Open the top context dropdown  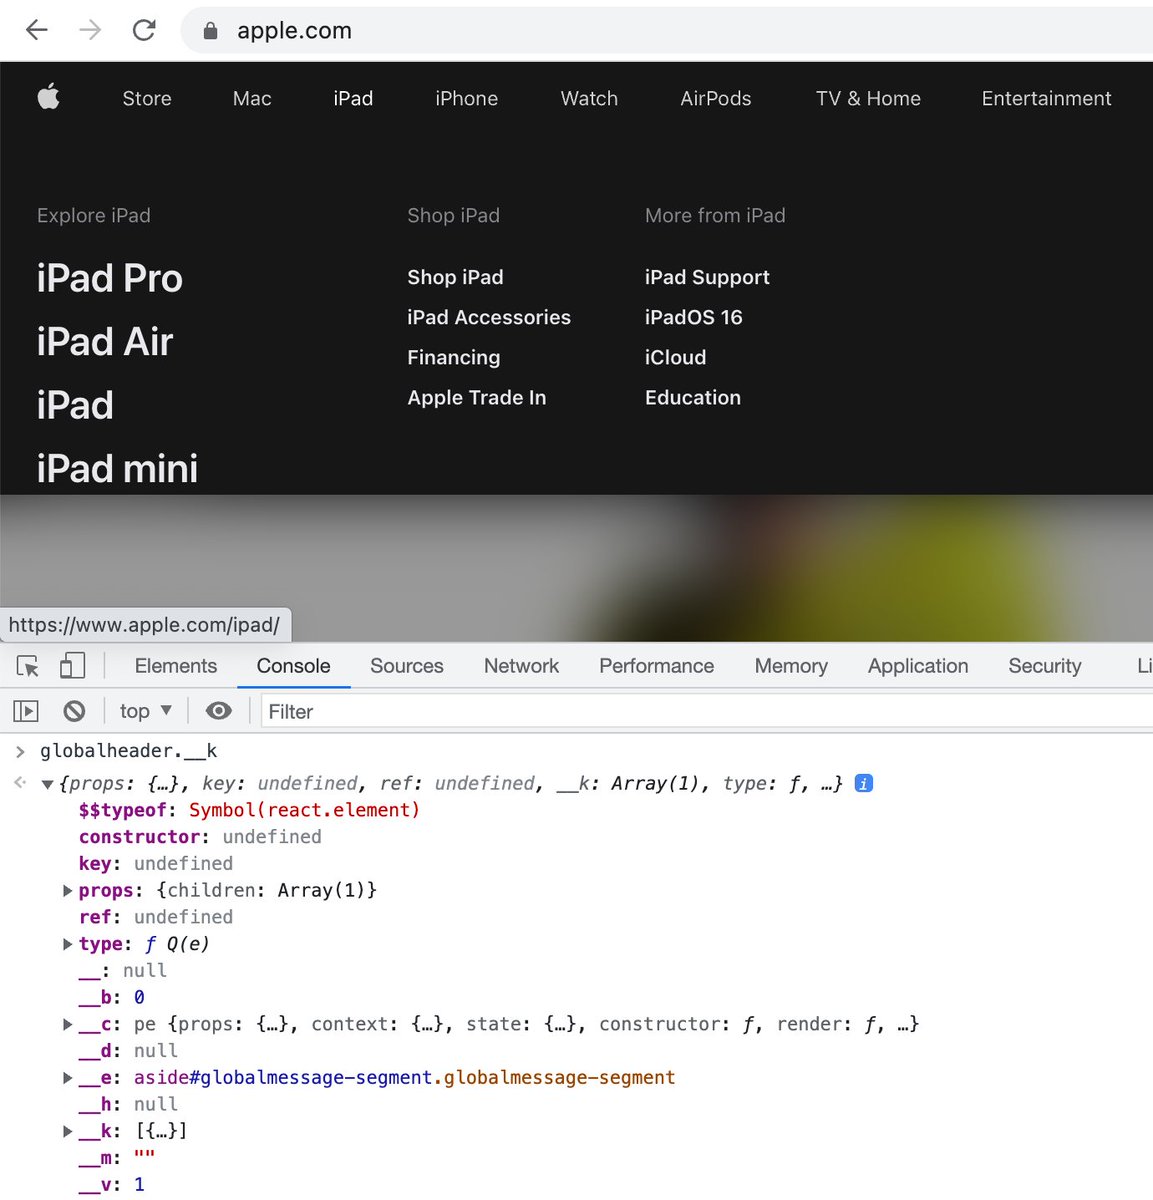[146, 711]
